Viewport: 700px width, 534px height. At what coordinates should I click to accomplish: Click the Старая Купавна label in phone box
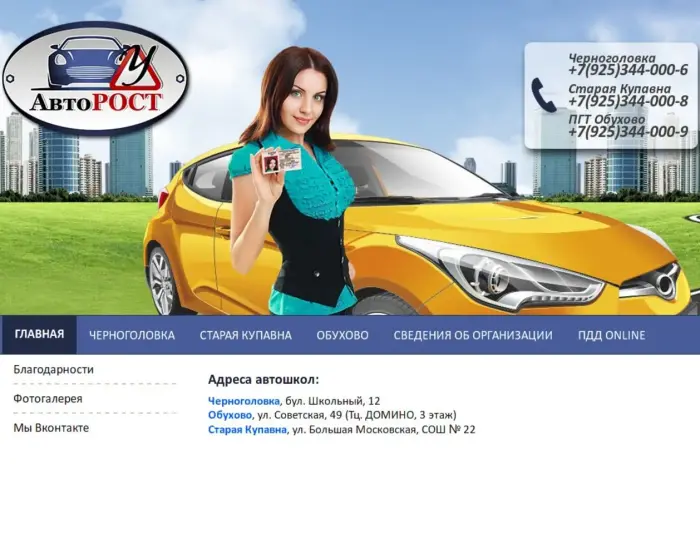(x=619, y=89)
